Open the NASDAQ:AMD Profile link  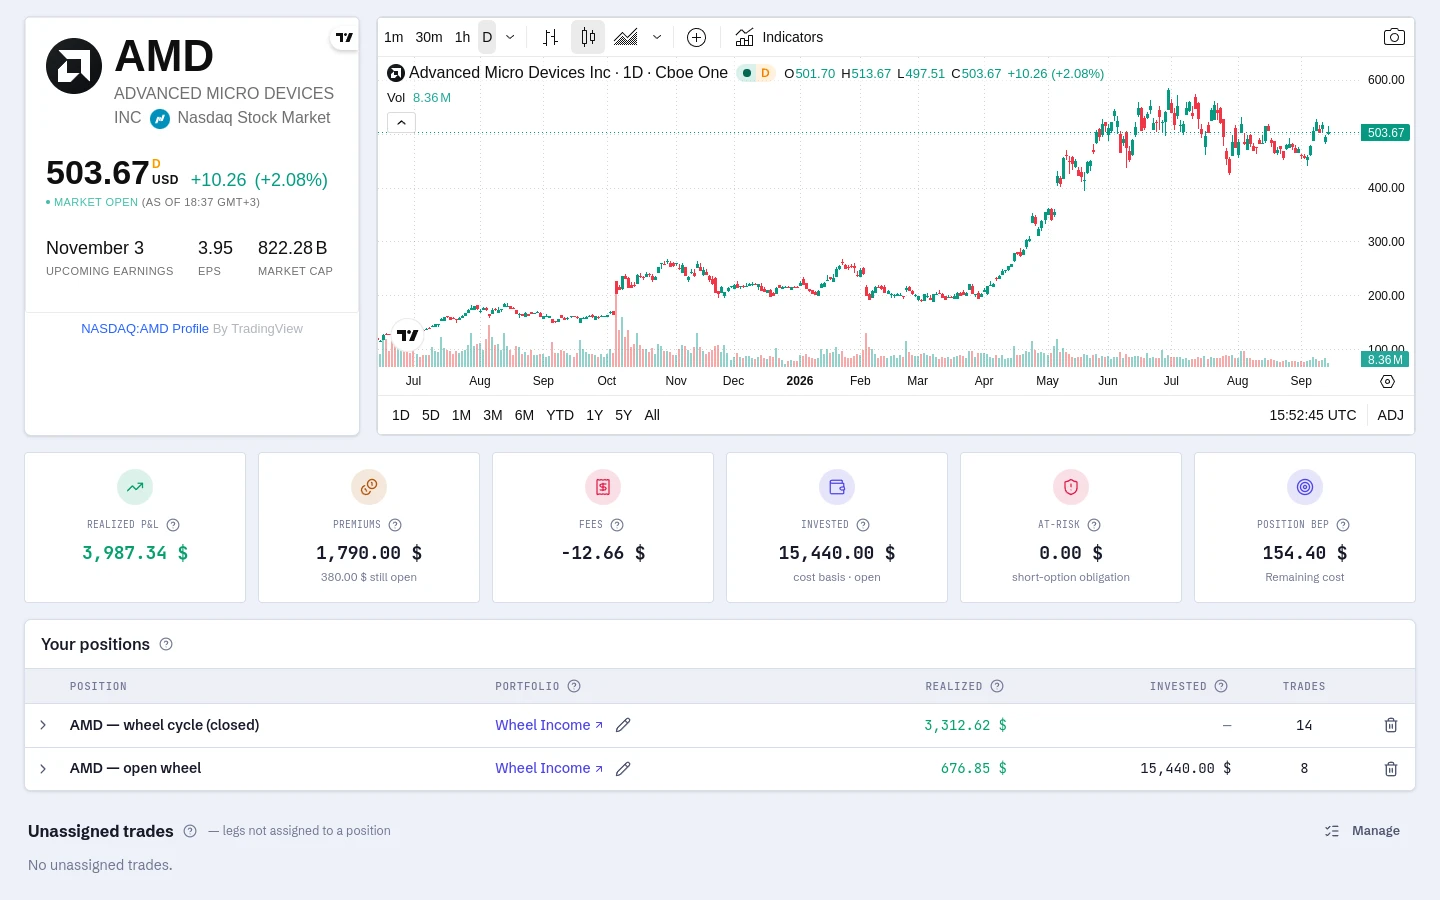coord(145,328)
